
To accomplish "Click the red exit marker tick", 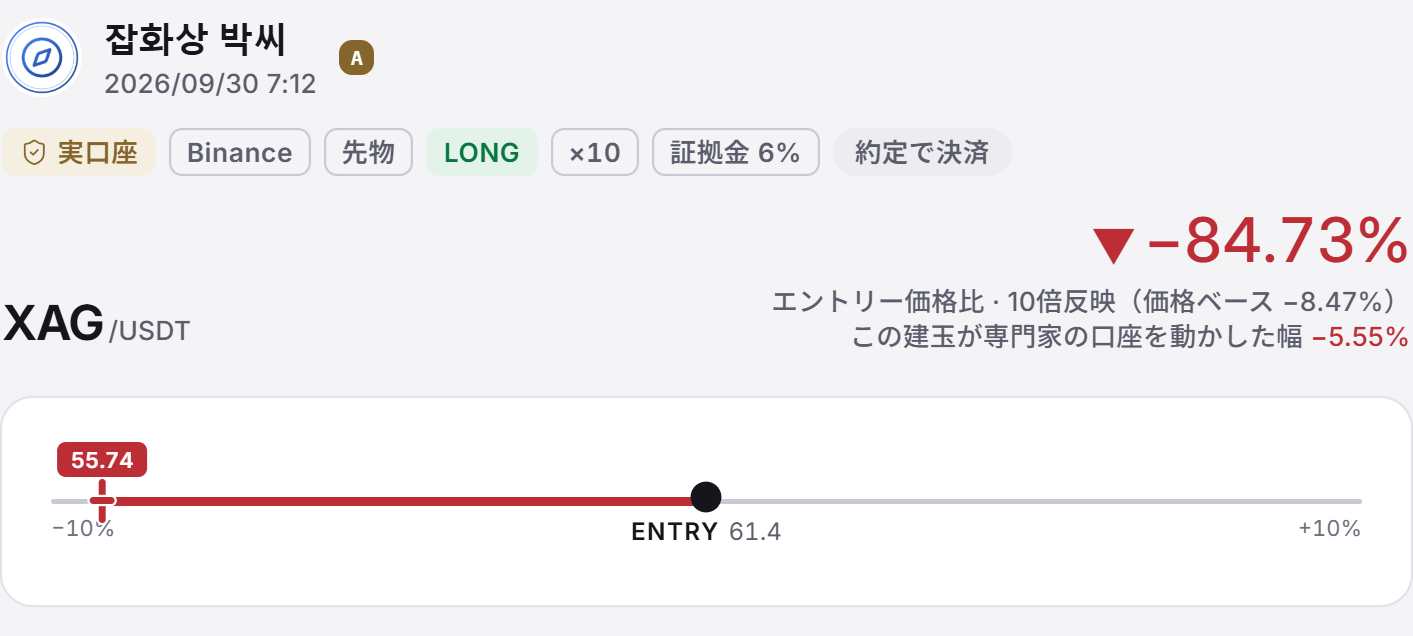I will [102, 500].
